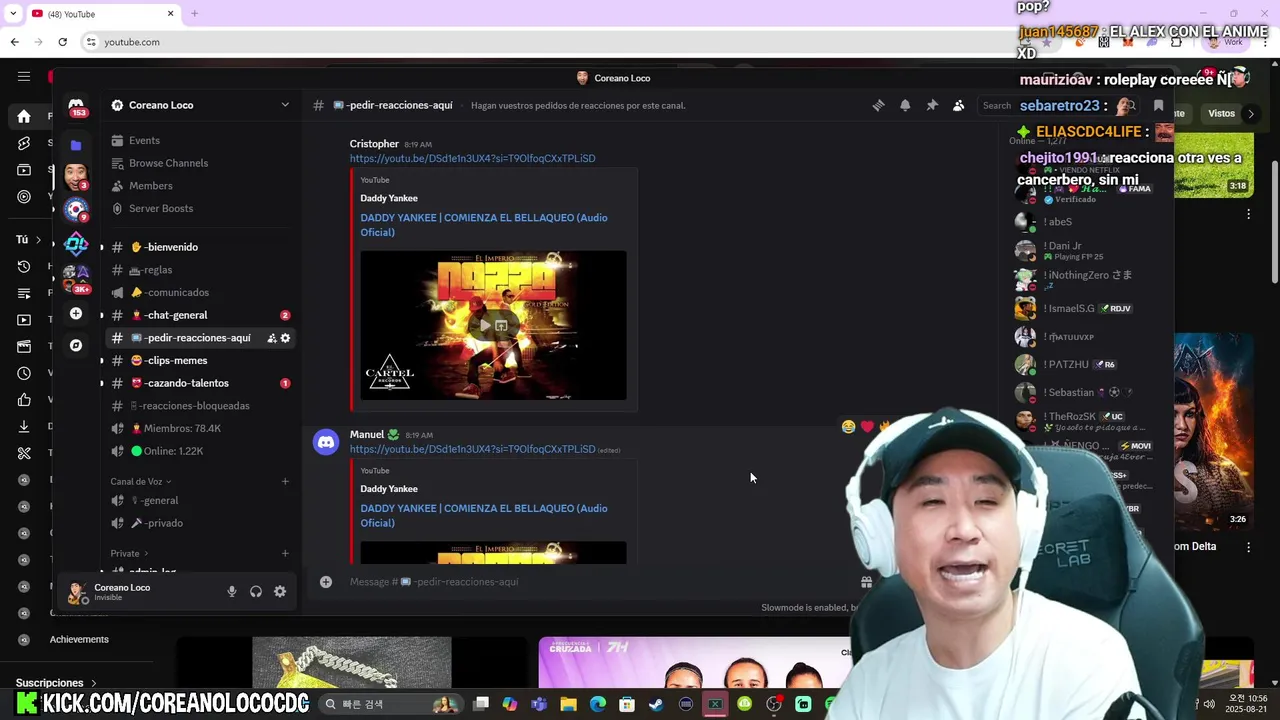Toggle the member list icon
Image resolution: width=1280 pixels, height=720 pixels.
pyautogui.click(x=958, y=105)
